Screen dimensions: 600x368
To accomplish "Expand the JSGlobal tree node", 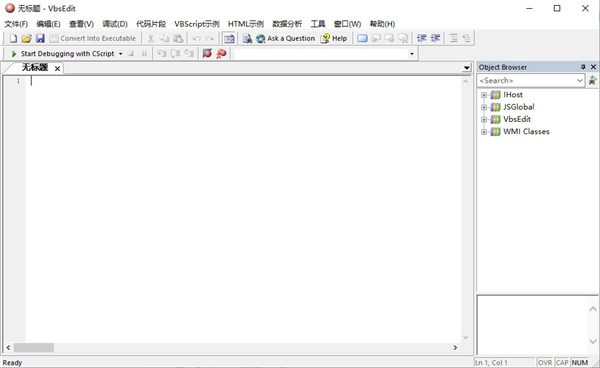I will click(x=484, y=107).
